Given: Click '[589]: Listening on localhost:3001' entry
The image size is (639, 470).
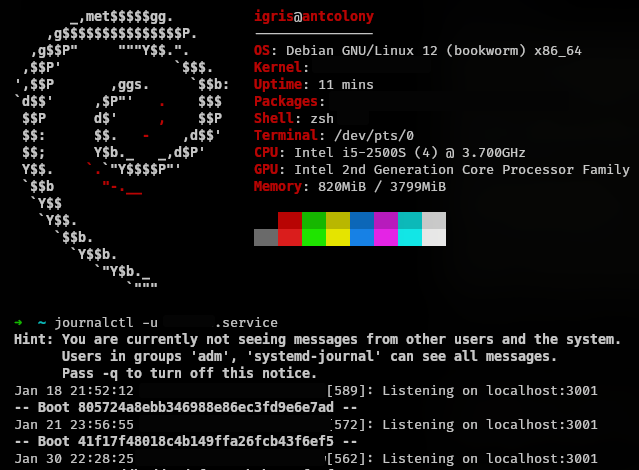Looking at the screenshot, I should coord(462,391).
